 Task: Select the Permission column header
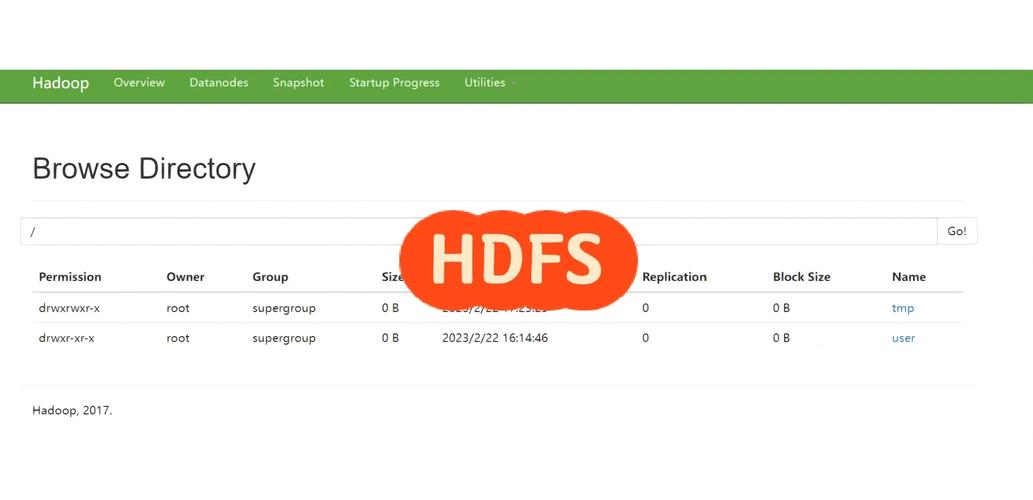click(x=70, y=277)
